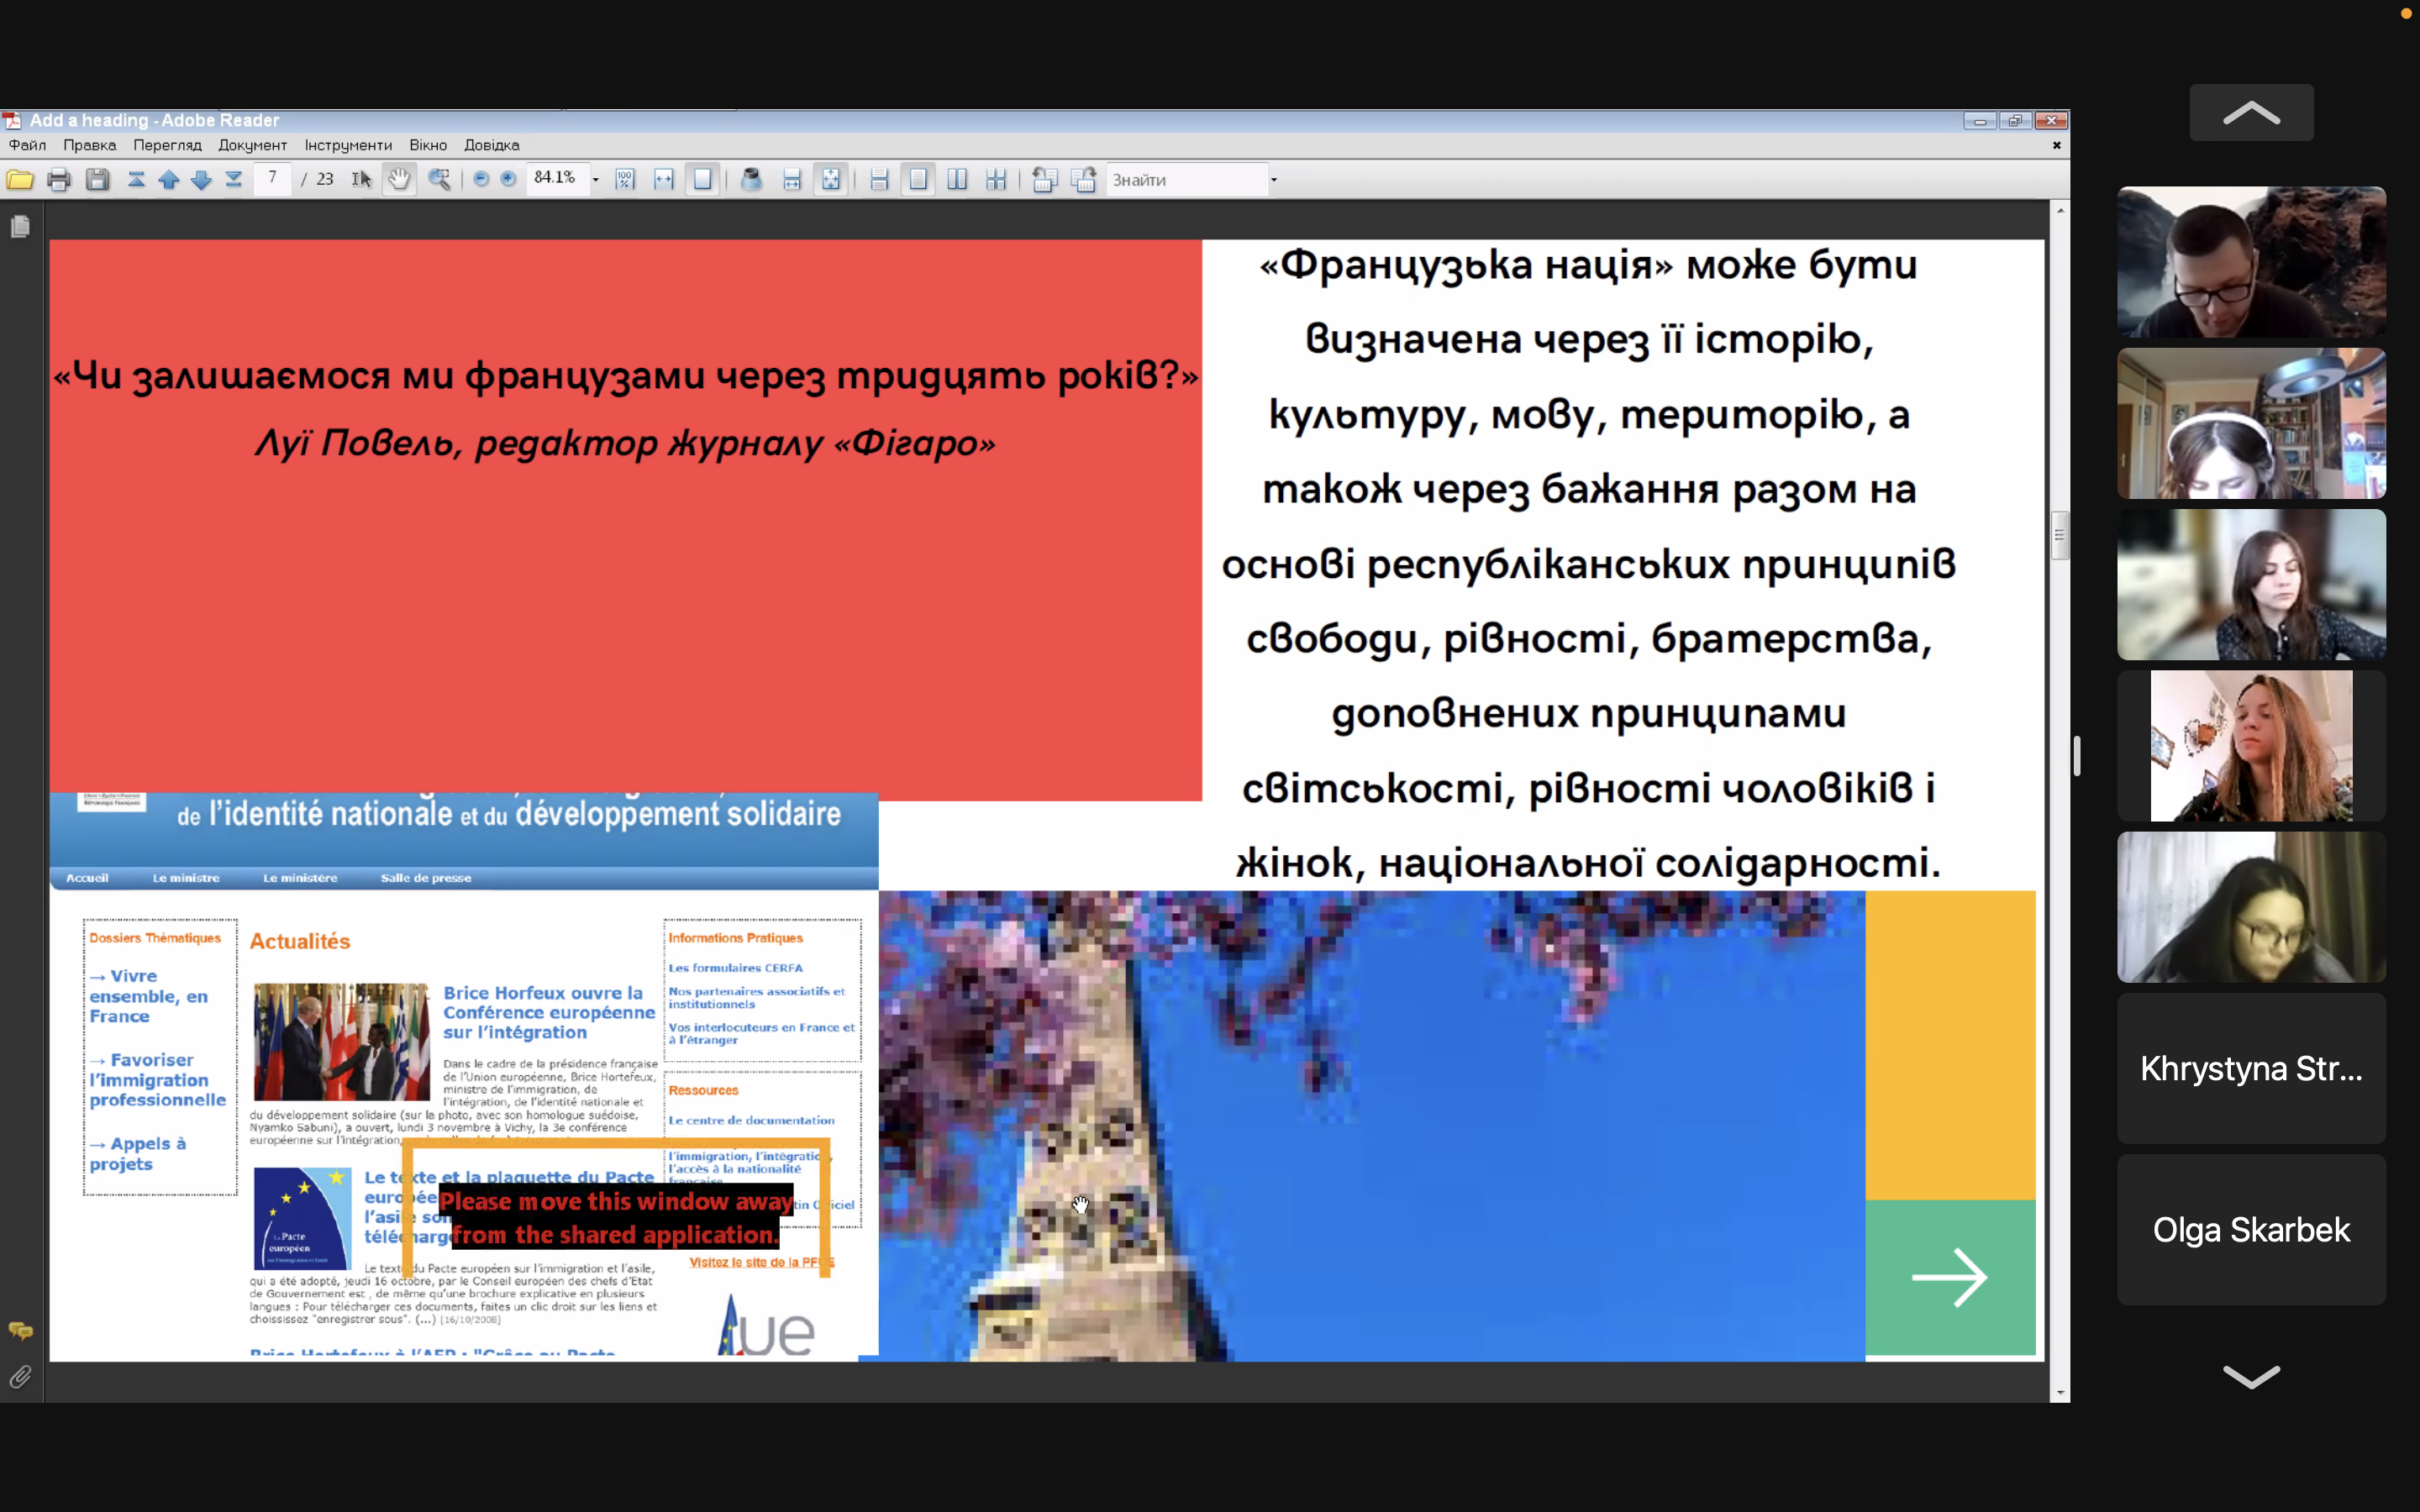
Task: Open the search options dropdown next to Знайти
Action: pyautogui.click(x=1274, y=179)
